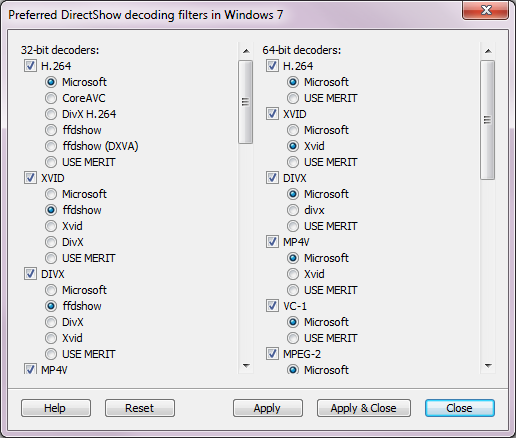Viewport: 516px width, 438px height.
Task: Select Microsoft for 32-bit H.264
Action: 51,82
